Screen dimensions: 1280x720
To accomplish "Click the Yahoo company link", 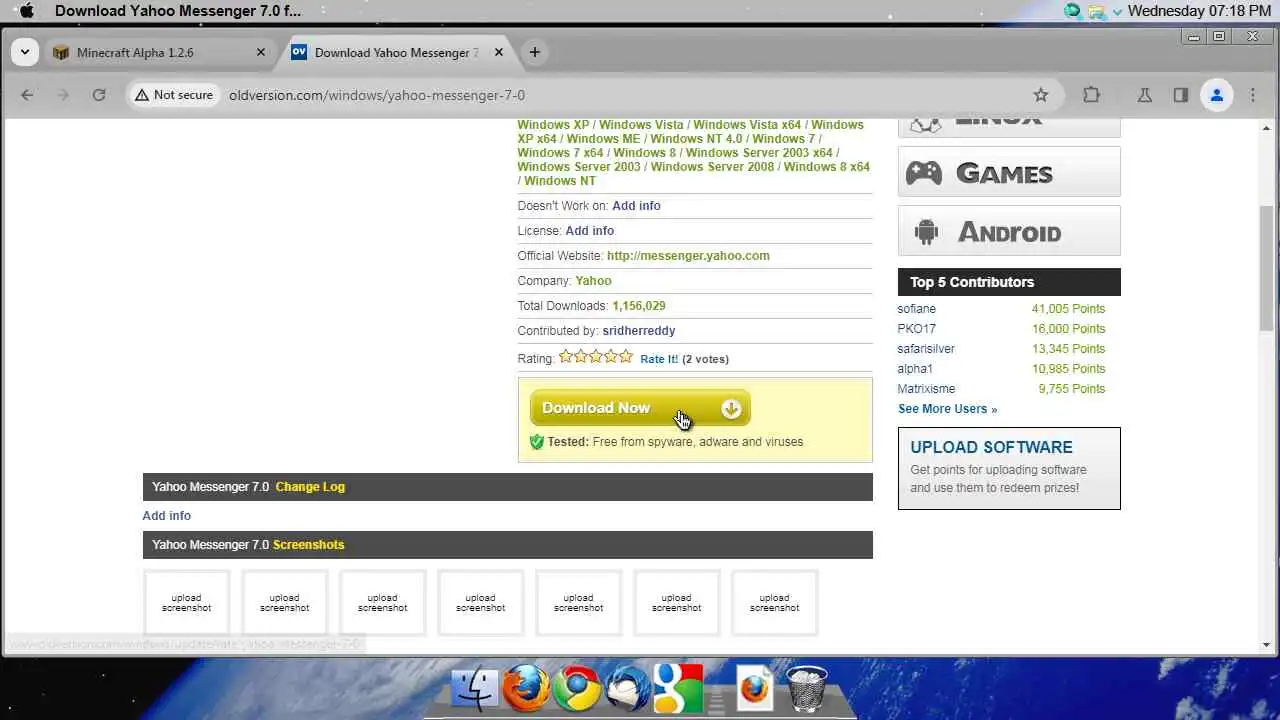I will click(593, 281).
